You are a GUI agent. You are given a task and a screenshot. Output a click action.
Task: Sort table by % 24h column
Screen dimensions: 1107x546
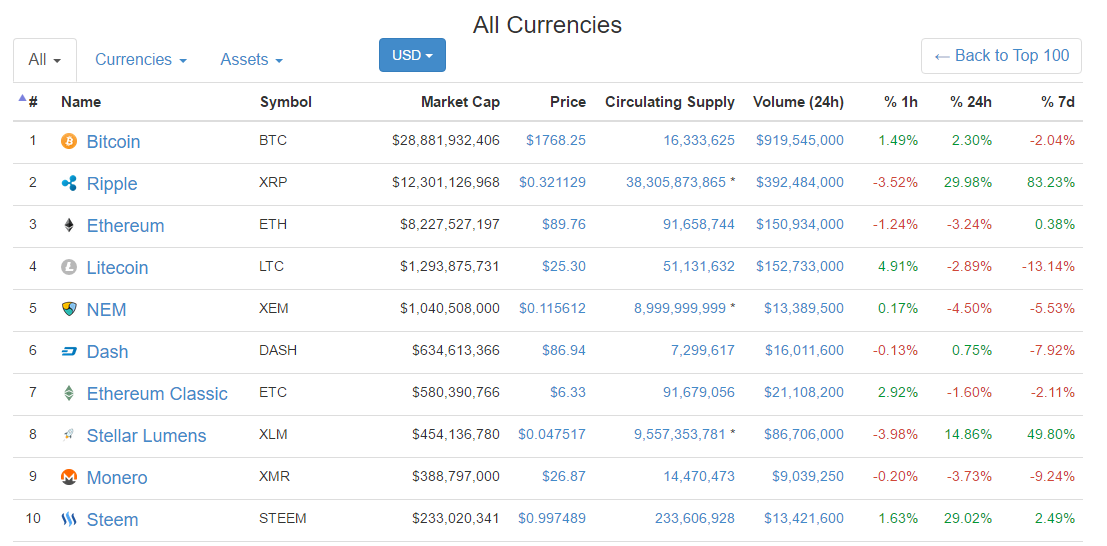click(970, 102)
